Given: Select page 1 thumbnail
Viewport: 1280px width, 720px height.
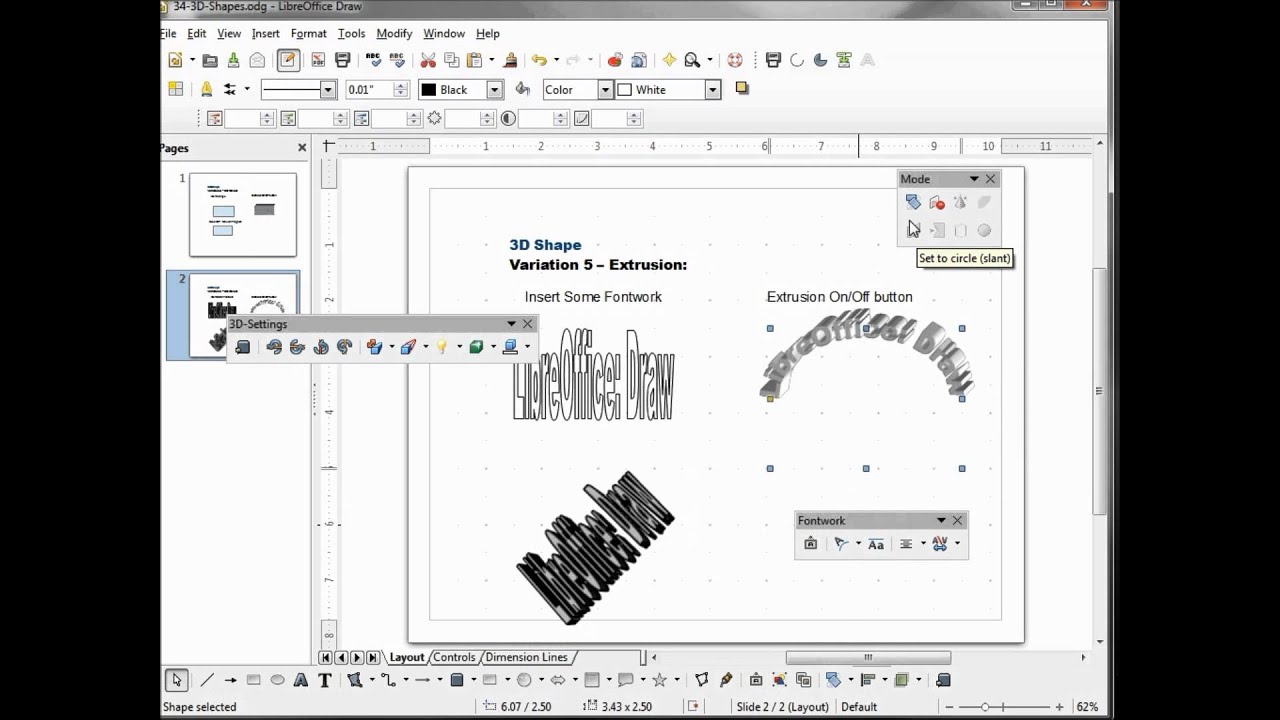Looking at the screenshot, I should [x=243, y=214].
